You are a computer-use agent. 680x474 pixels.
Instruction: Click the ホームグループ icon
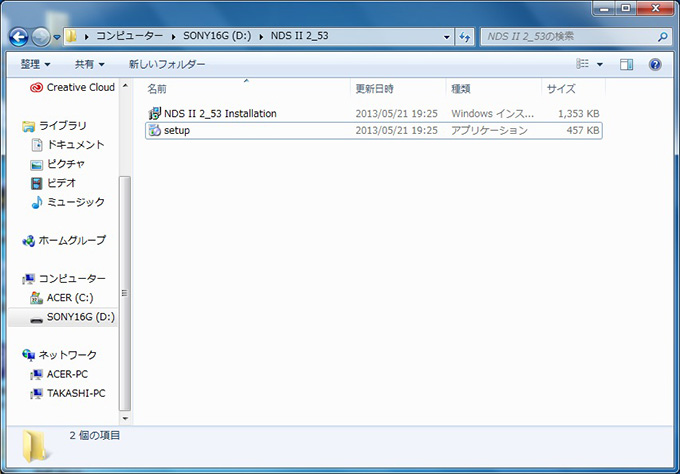pos(29,241)
